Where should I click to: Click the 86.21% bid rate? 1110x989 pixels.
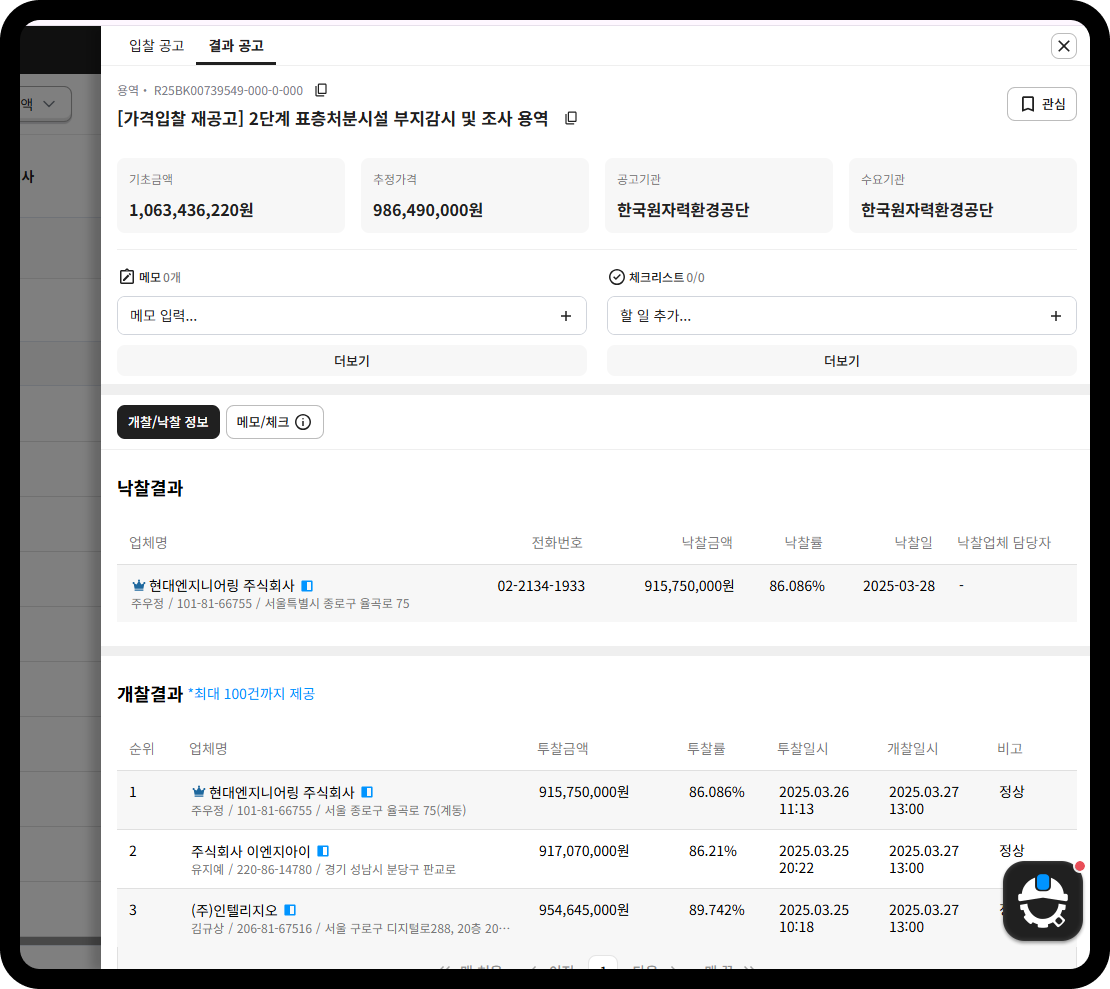pos(713,851)
